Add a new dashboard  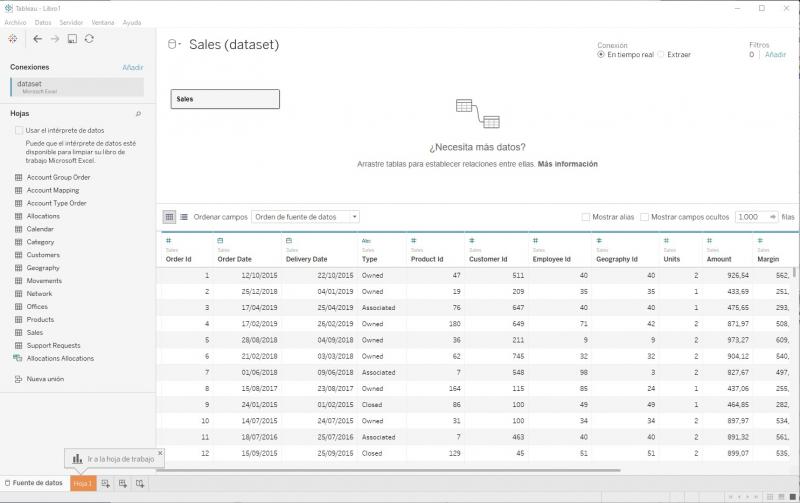click(x=123, y=484)
